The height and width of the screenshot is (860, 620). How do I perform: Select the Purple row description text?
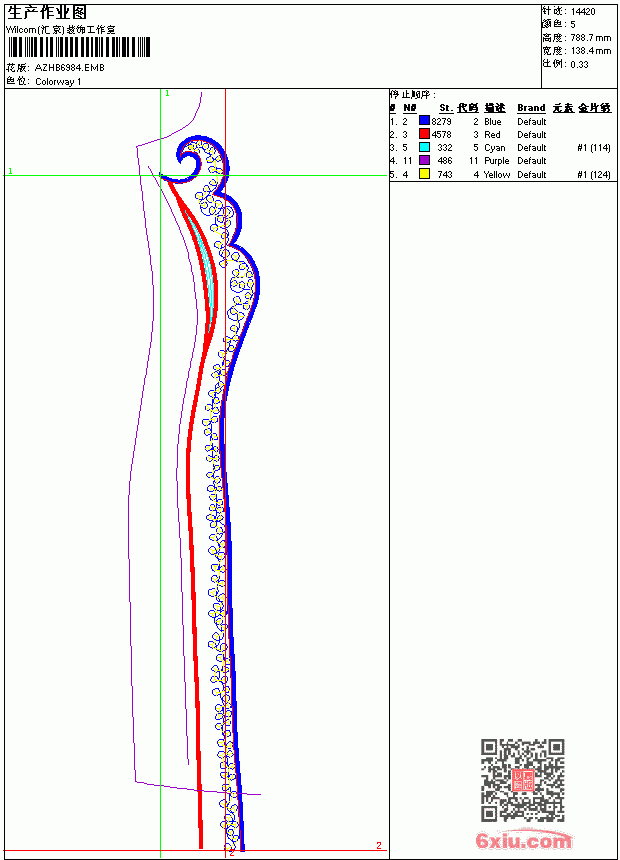coord(497,161)
